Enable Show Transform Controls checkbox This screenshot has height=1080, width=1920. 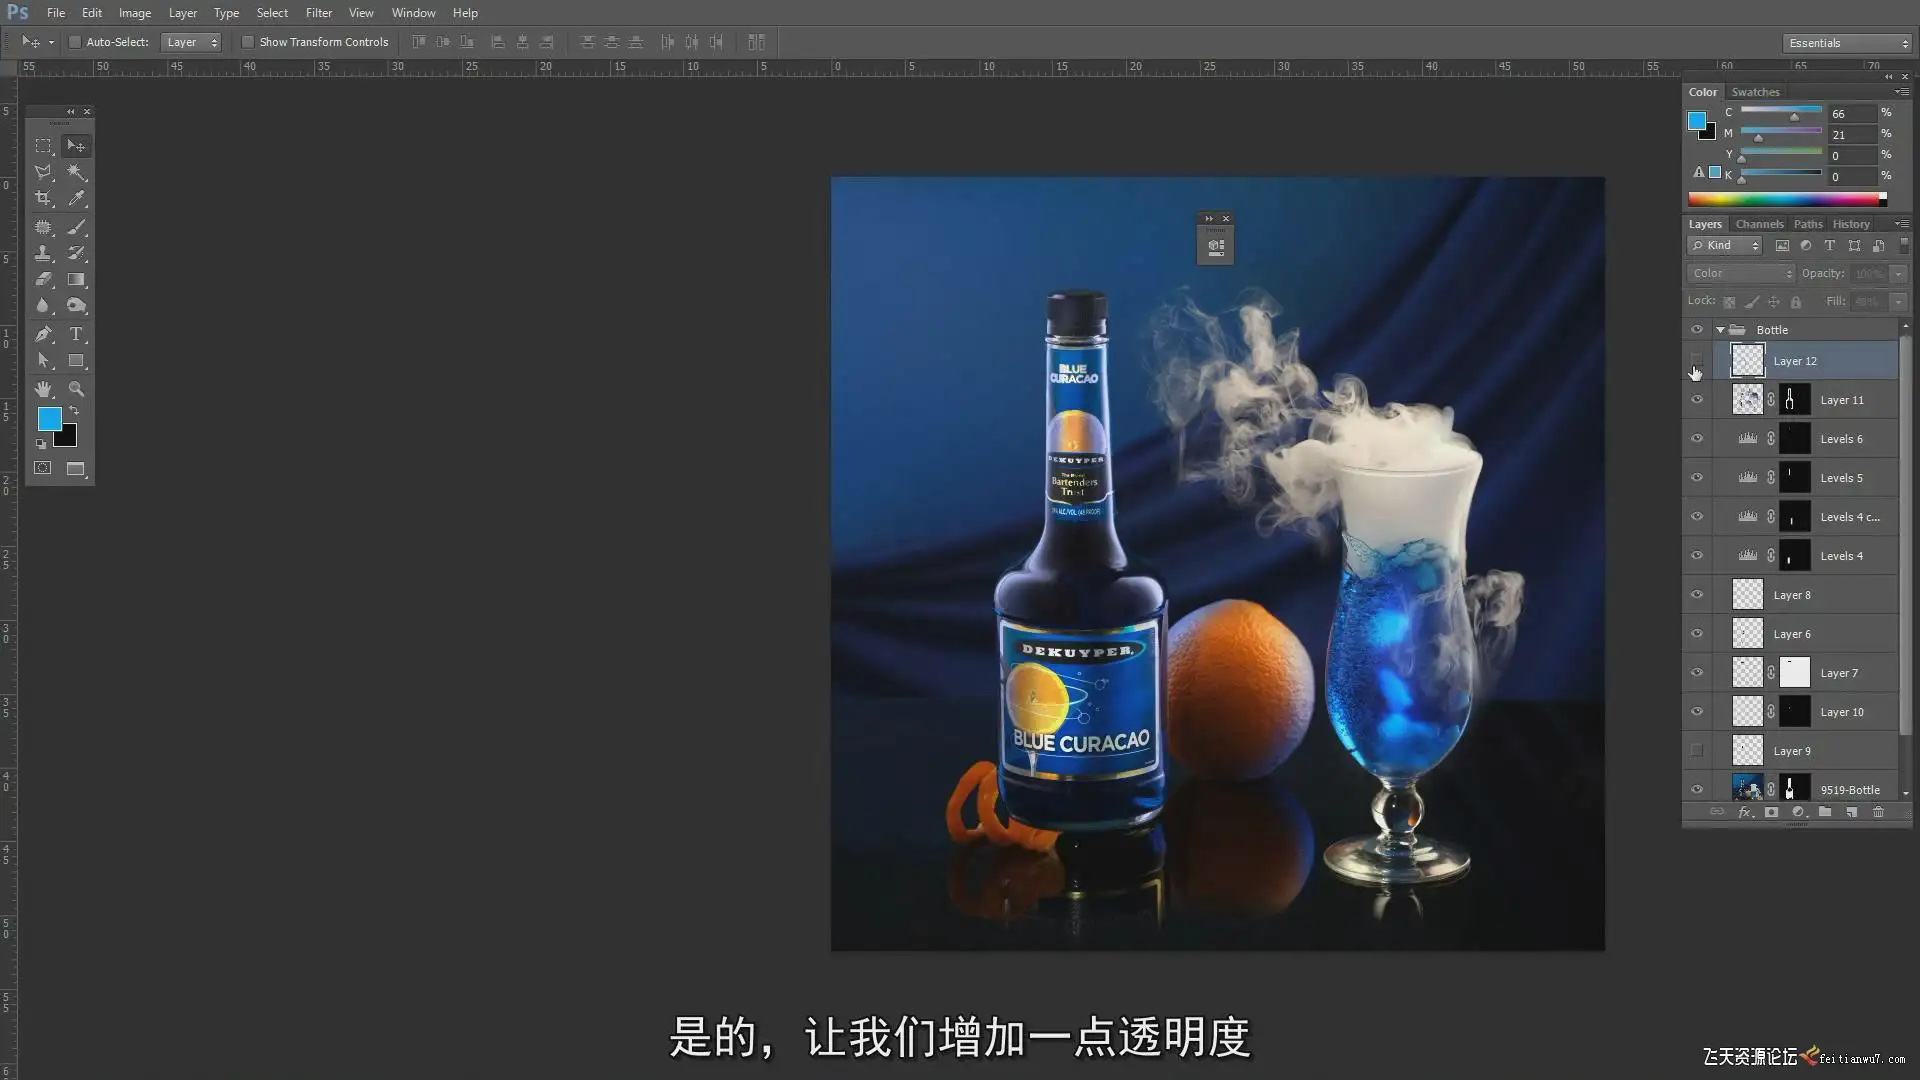click(248, 42)
